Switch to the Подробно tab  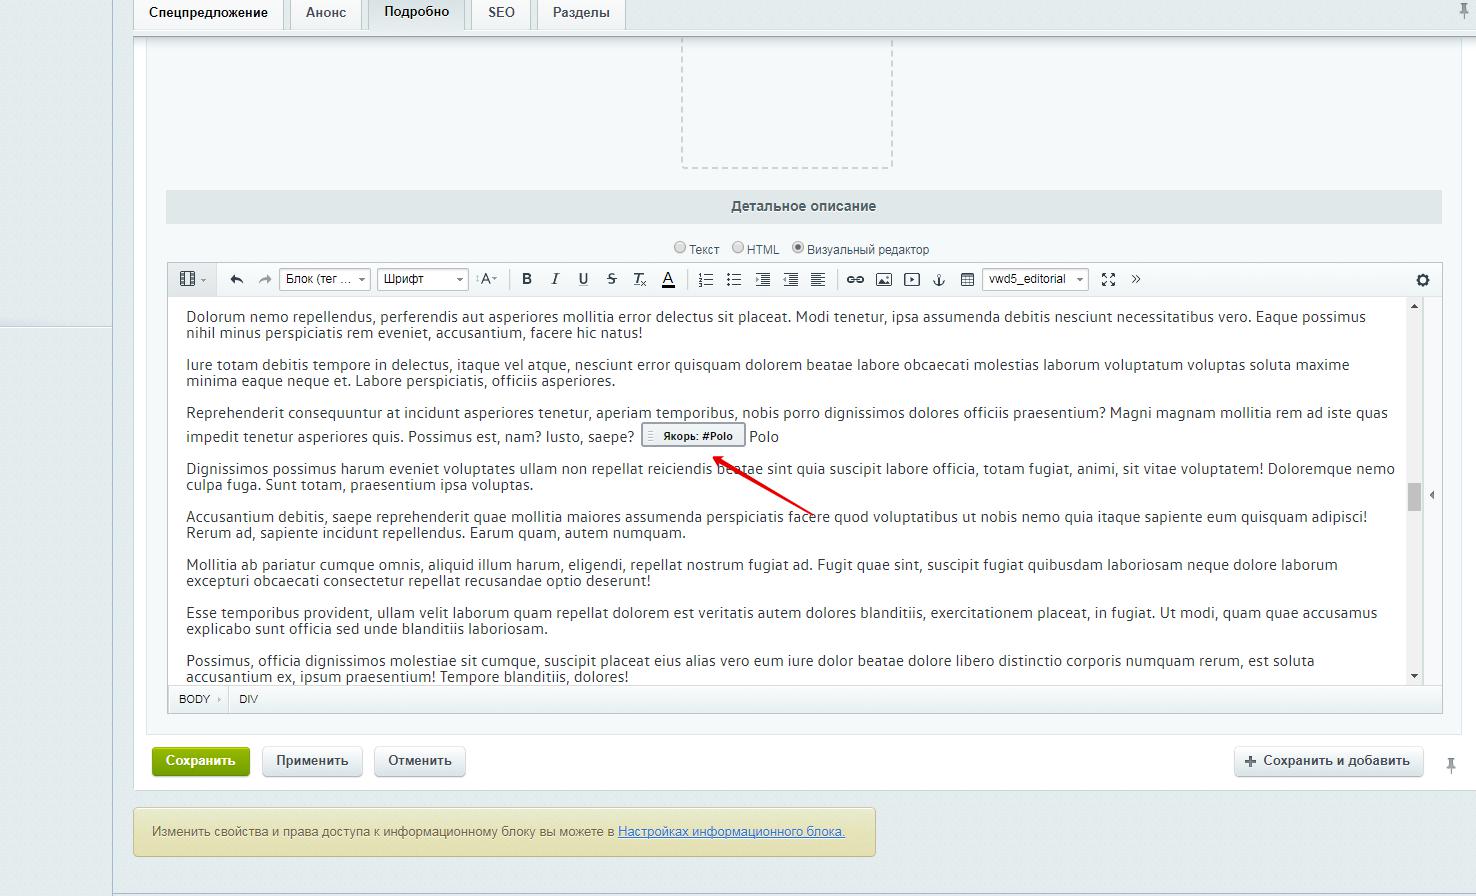(x=417, y=13)
